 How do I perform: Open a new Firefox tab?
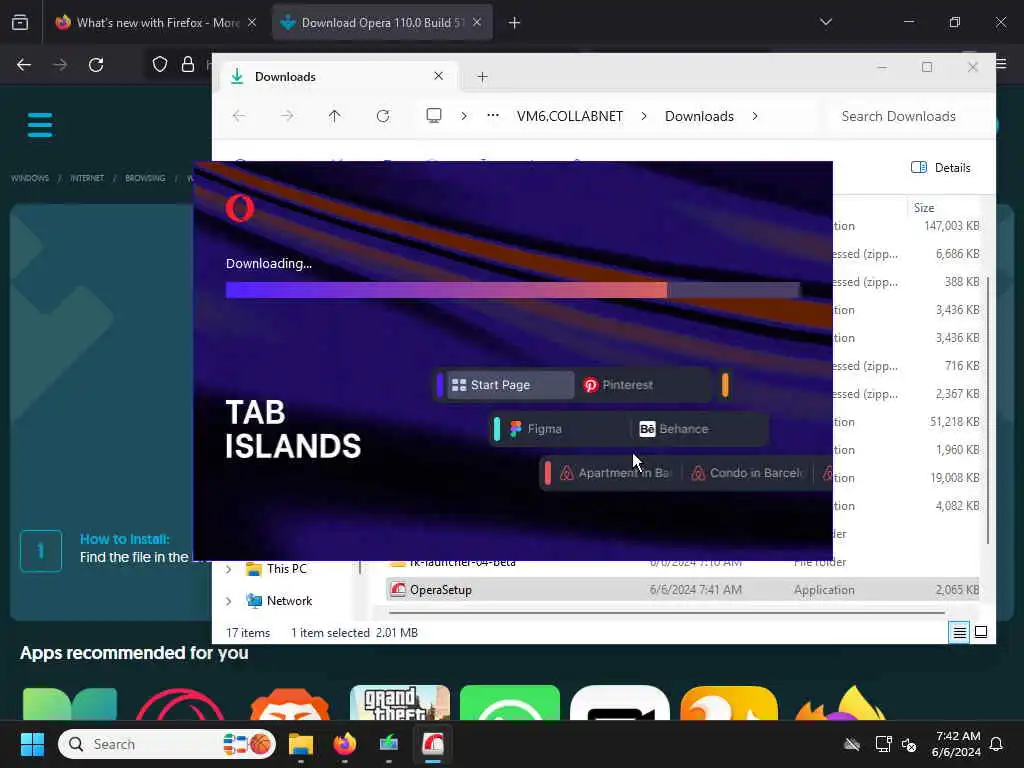point(515,23)
